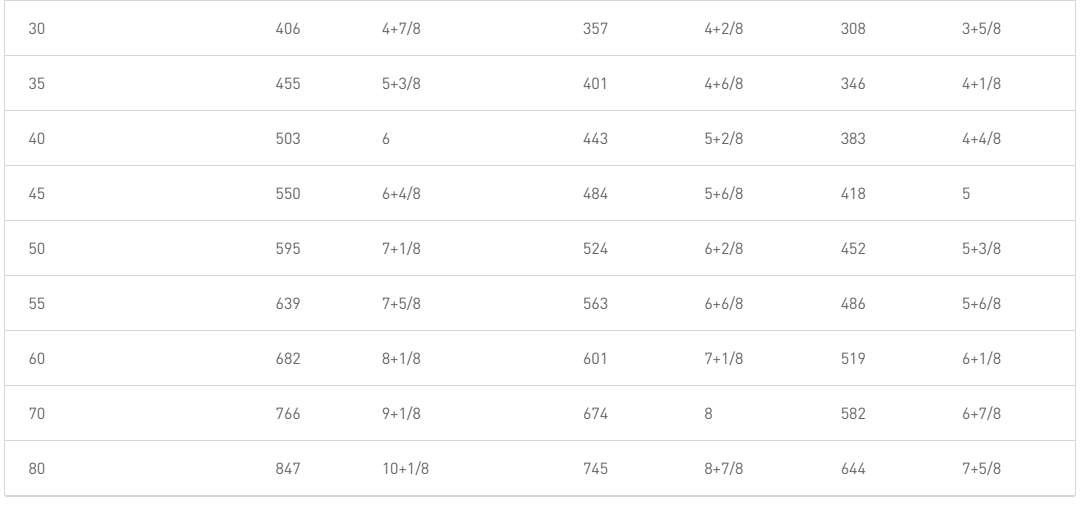1090x508 pixels.
Task: Select the cell showing 4+6/8
Action: point(723,84)
